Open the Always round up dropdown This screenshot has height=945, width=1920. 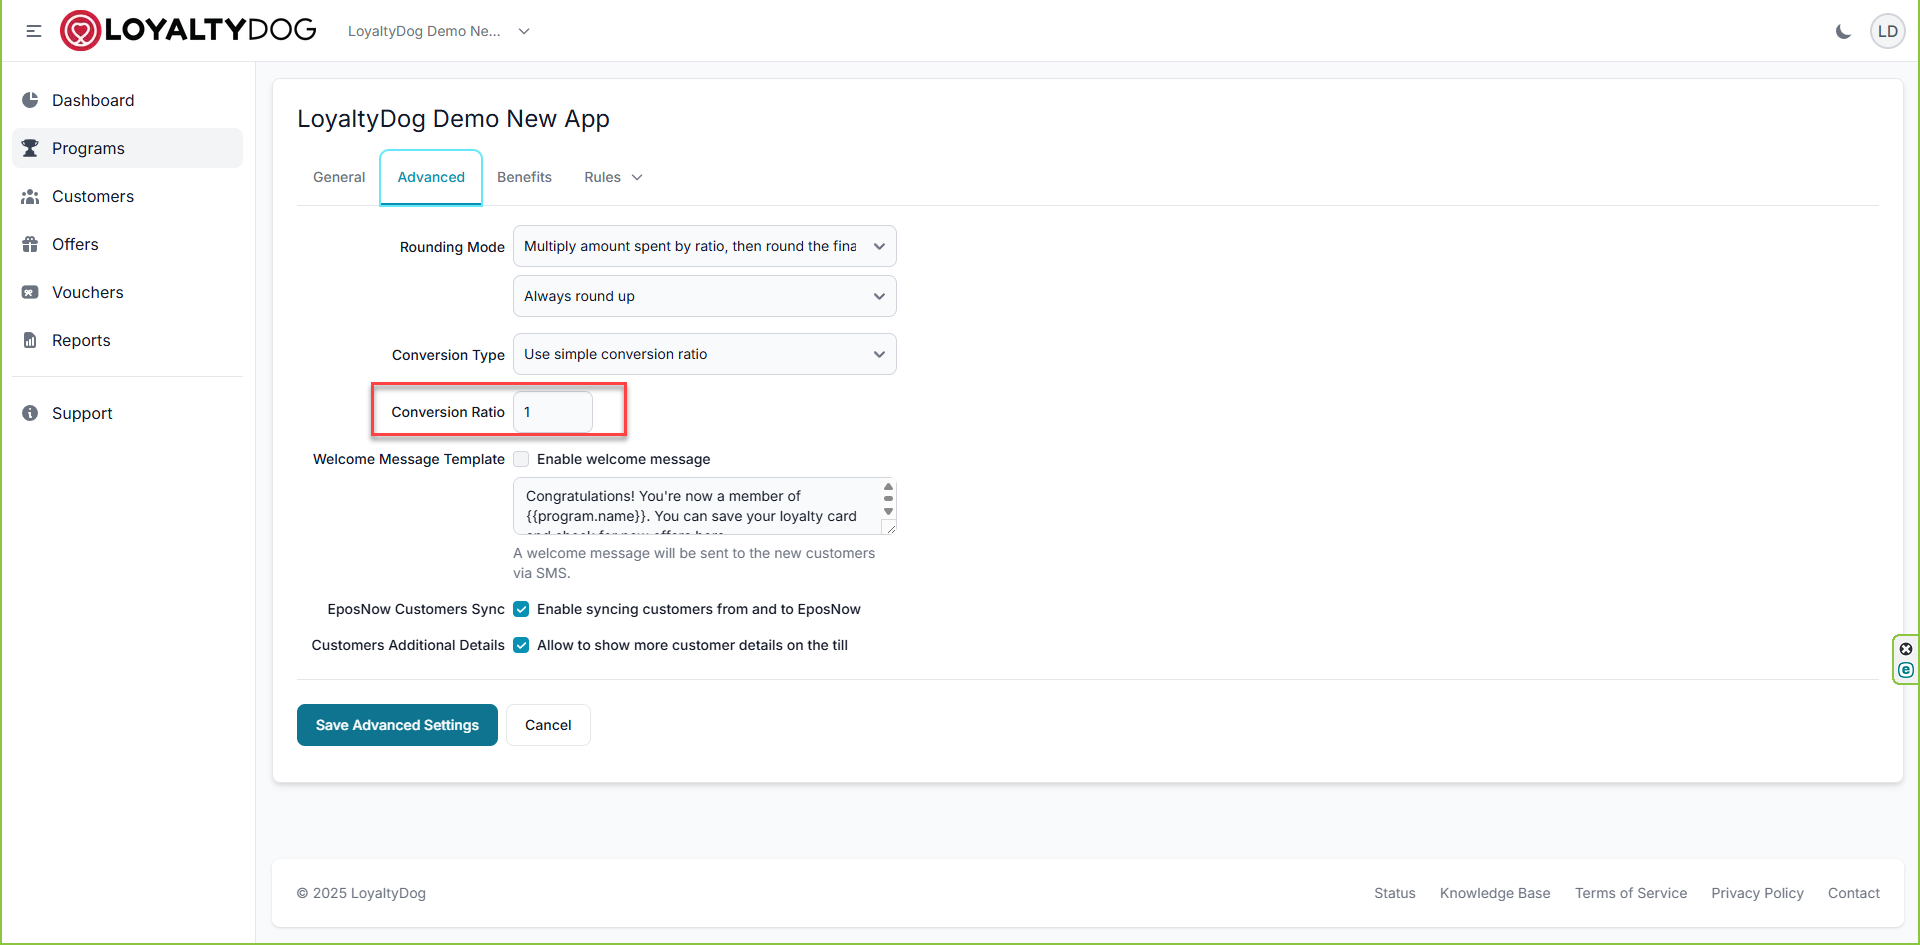click(x=705, y=296)
